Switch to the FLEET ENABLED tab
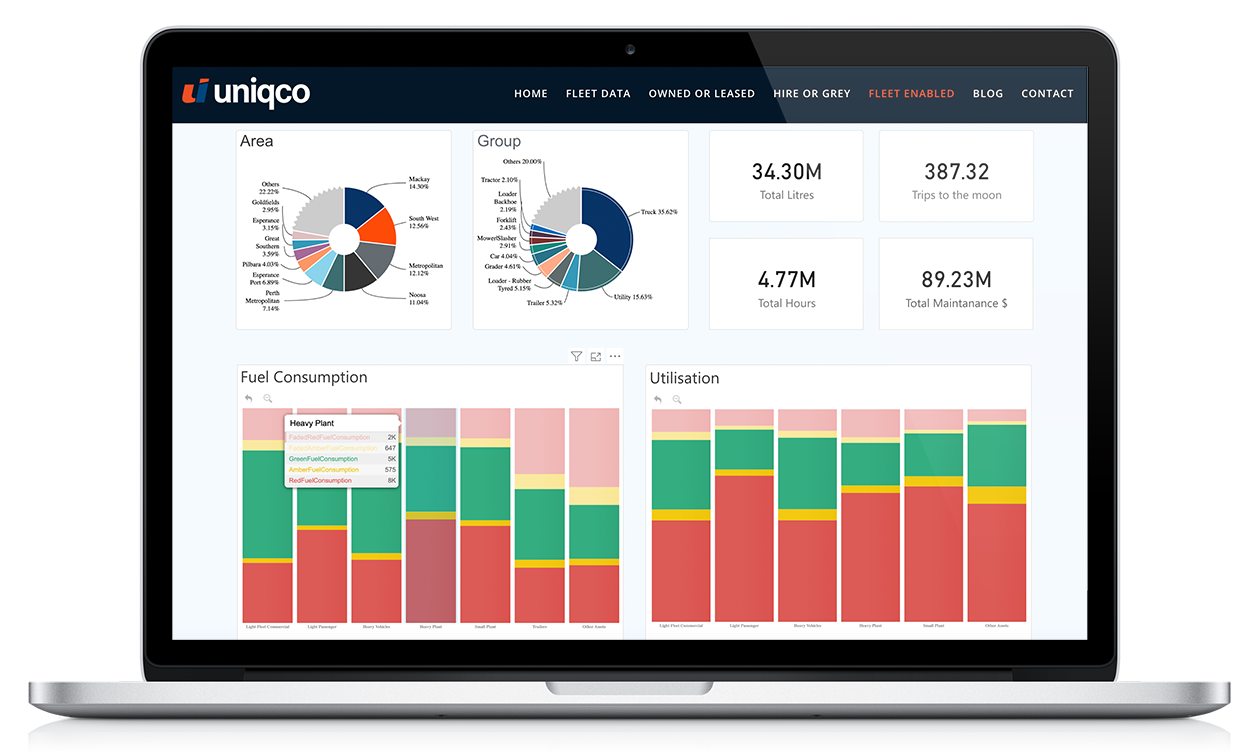 coord(911,93)
